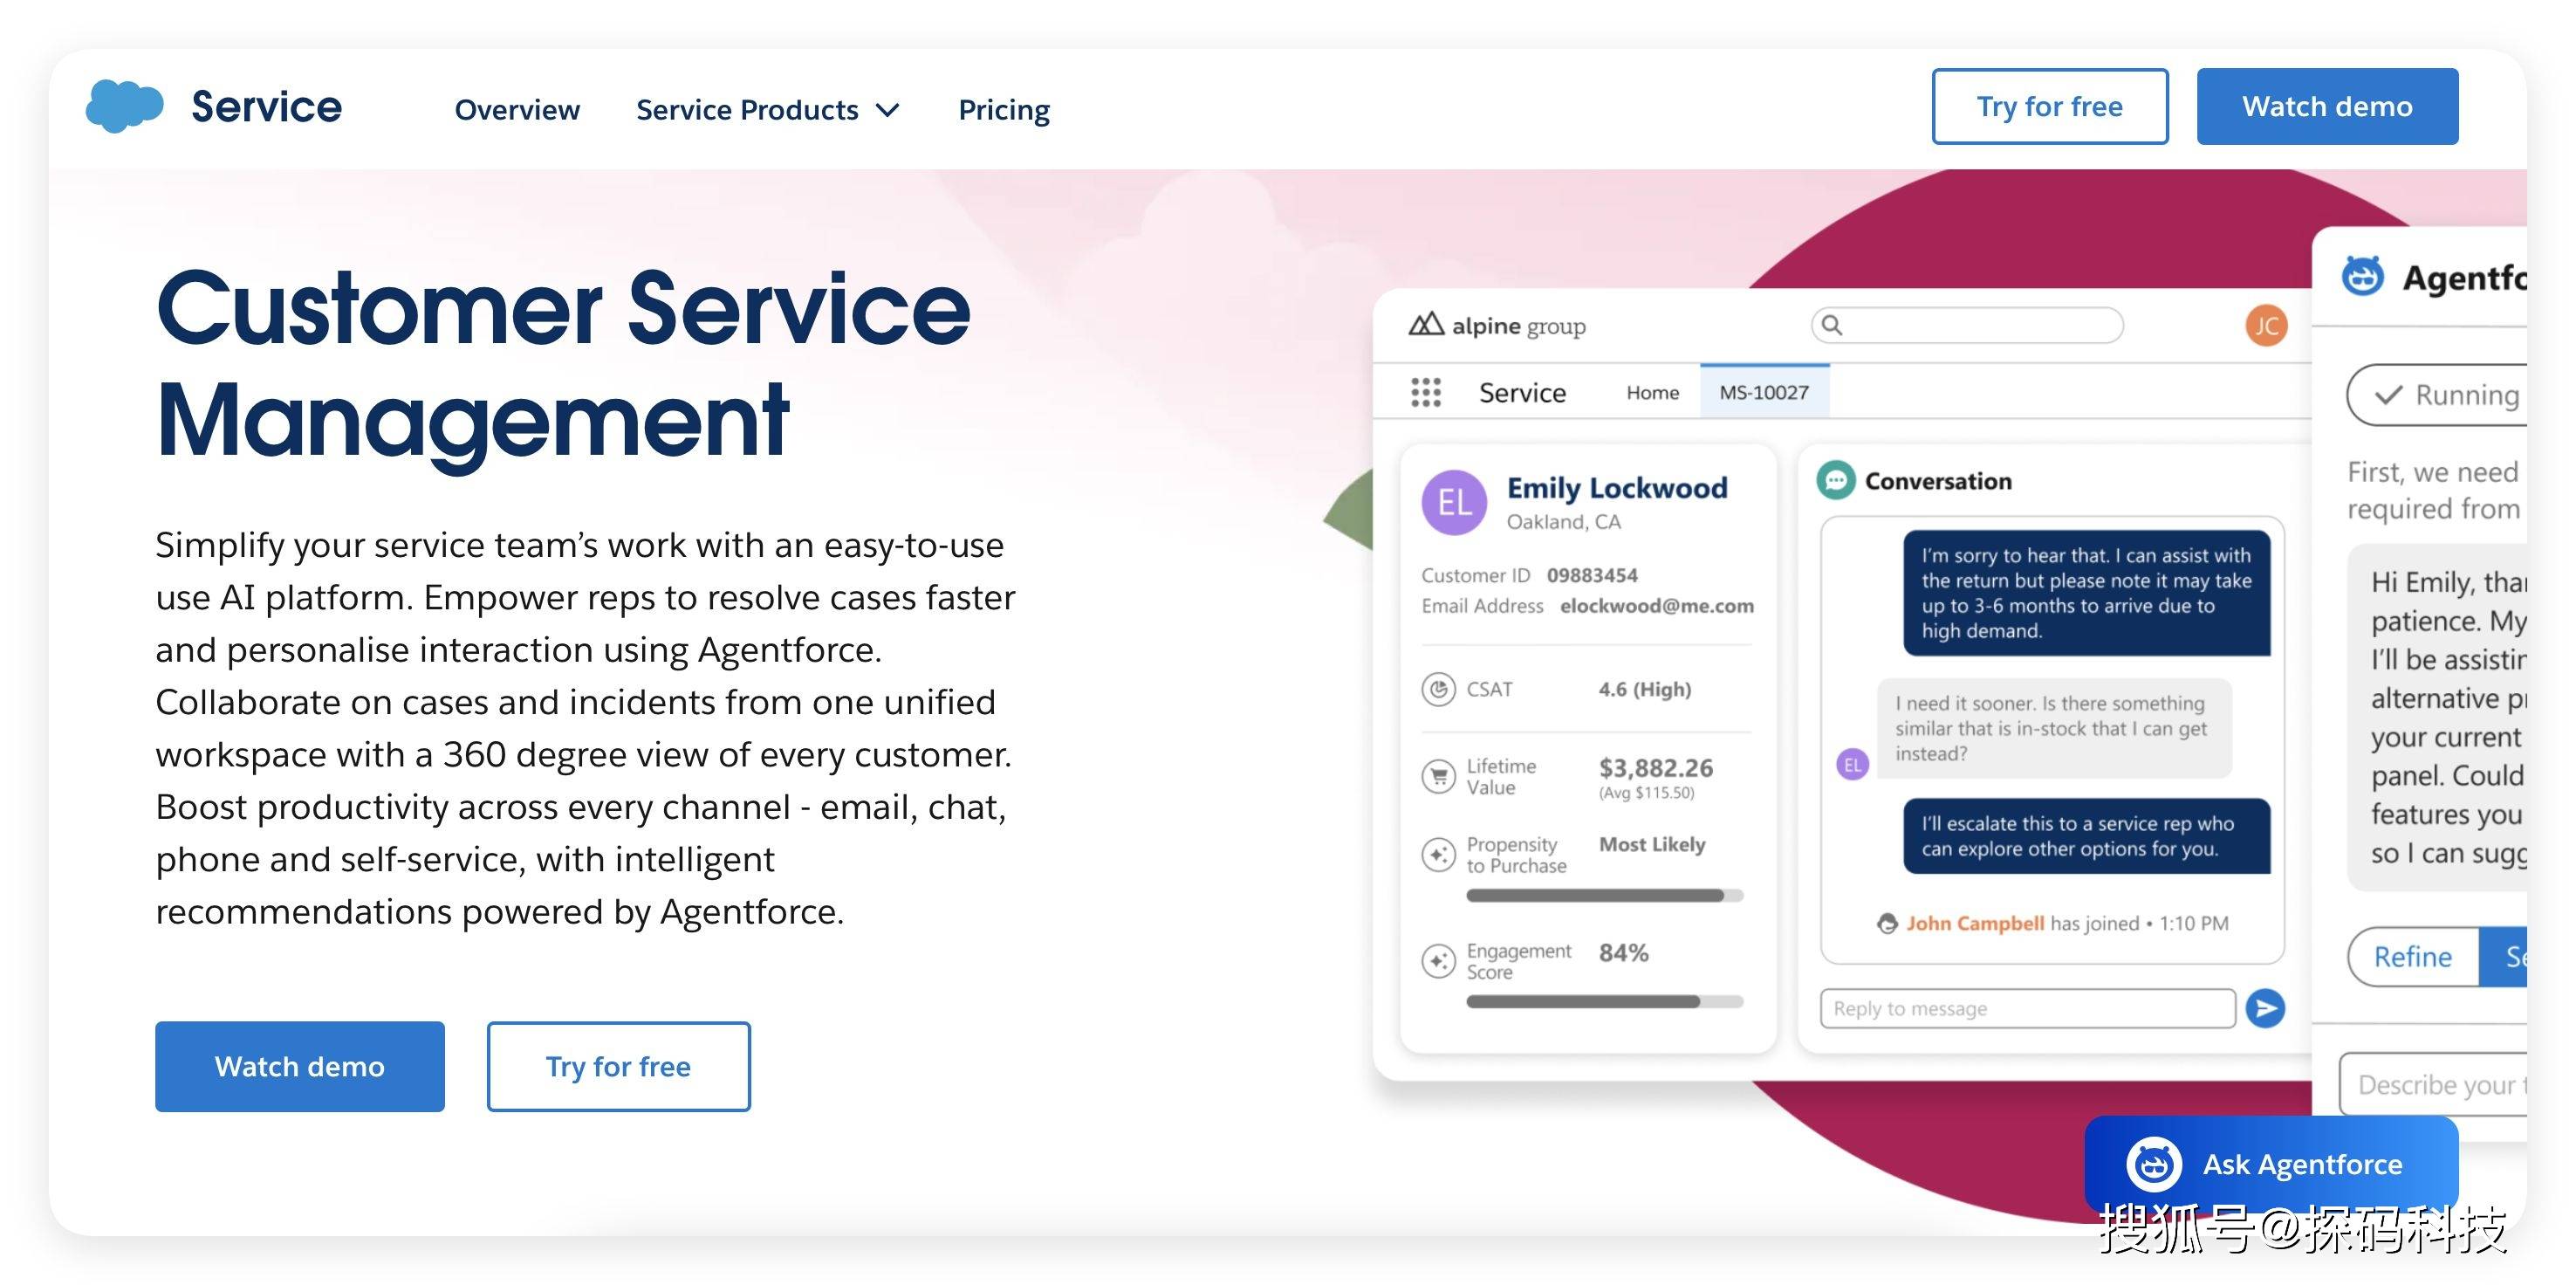Viewport: 2576px width, 1285px height.
Task: Click Watch demo in header
Action: click(x=2327, y=106)
